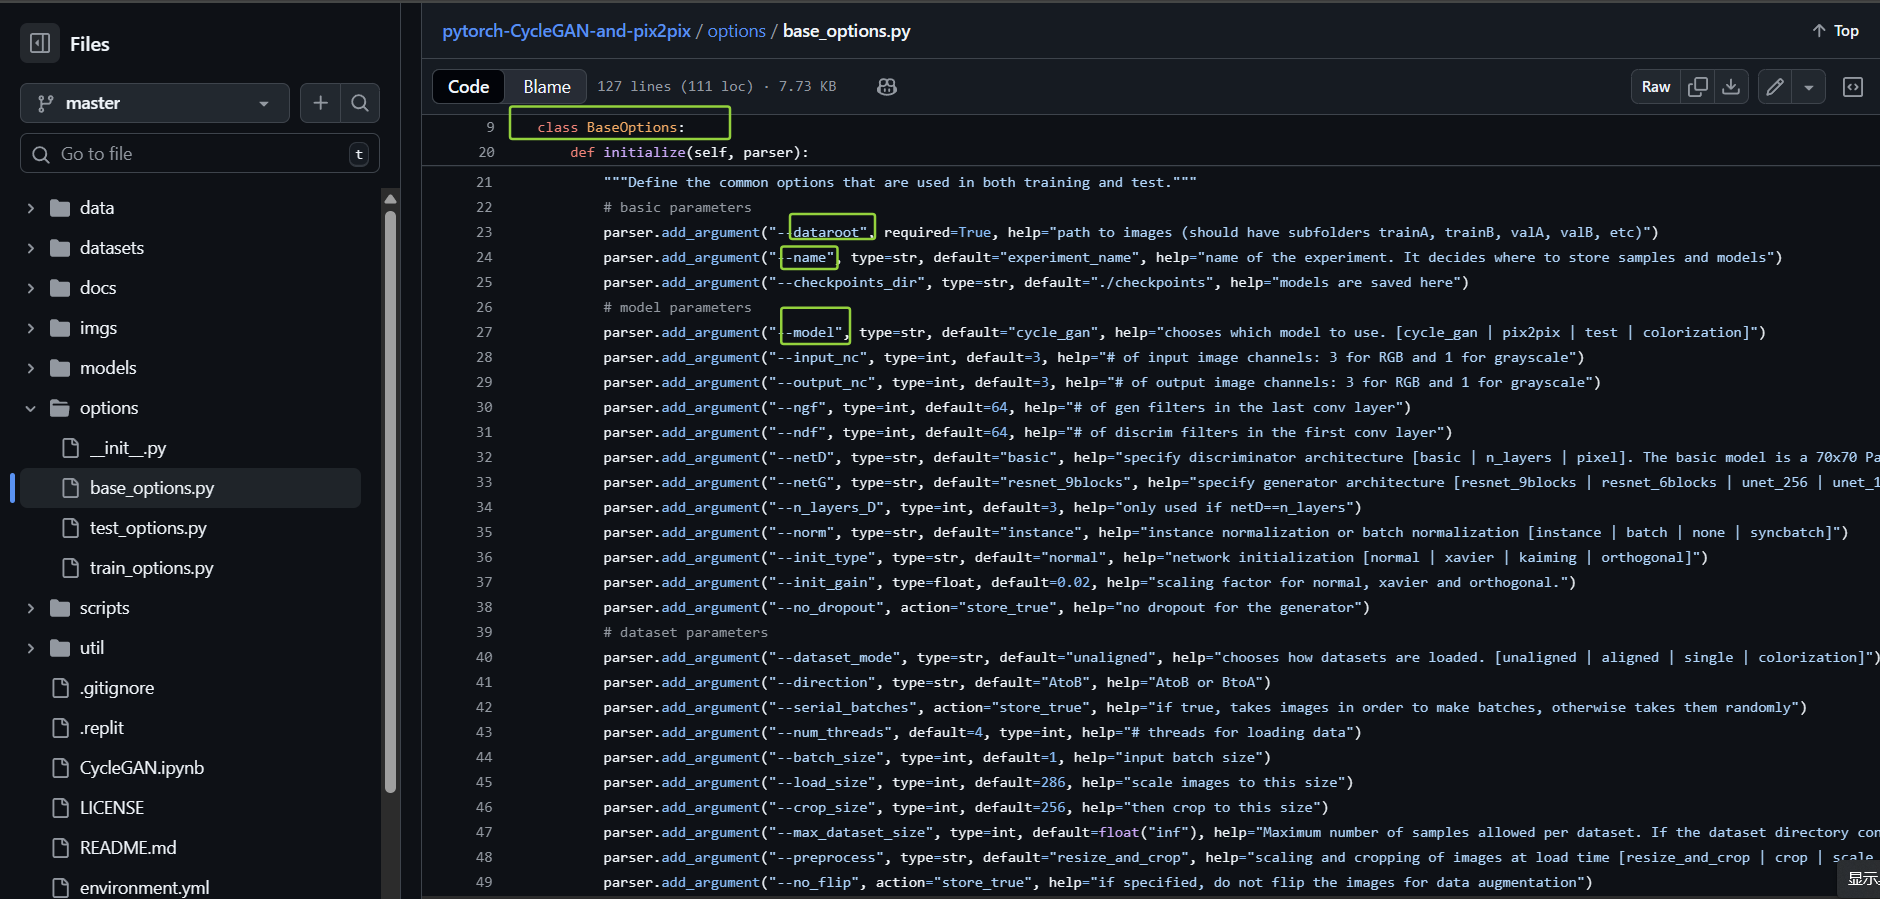Viewport: 1880px width, 899px height.
Task: Jump to Top of file
Action: click(x=1835, y=31)
